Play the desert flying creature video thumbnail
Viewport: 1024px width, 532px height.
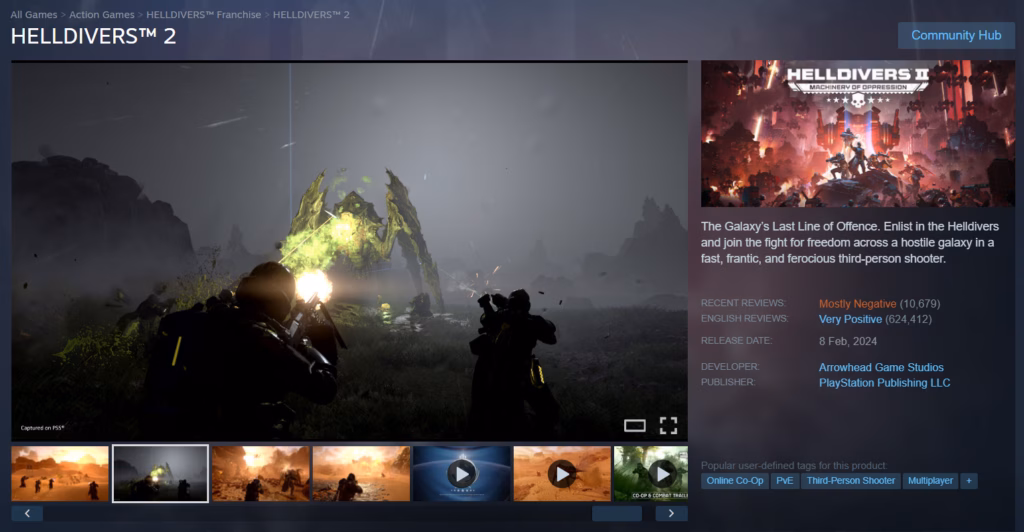562,474
